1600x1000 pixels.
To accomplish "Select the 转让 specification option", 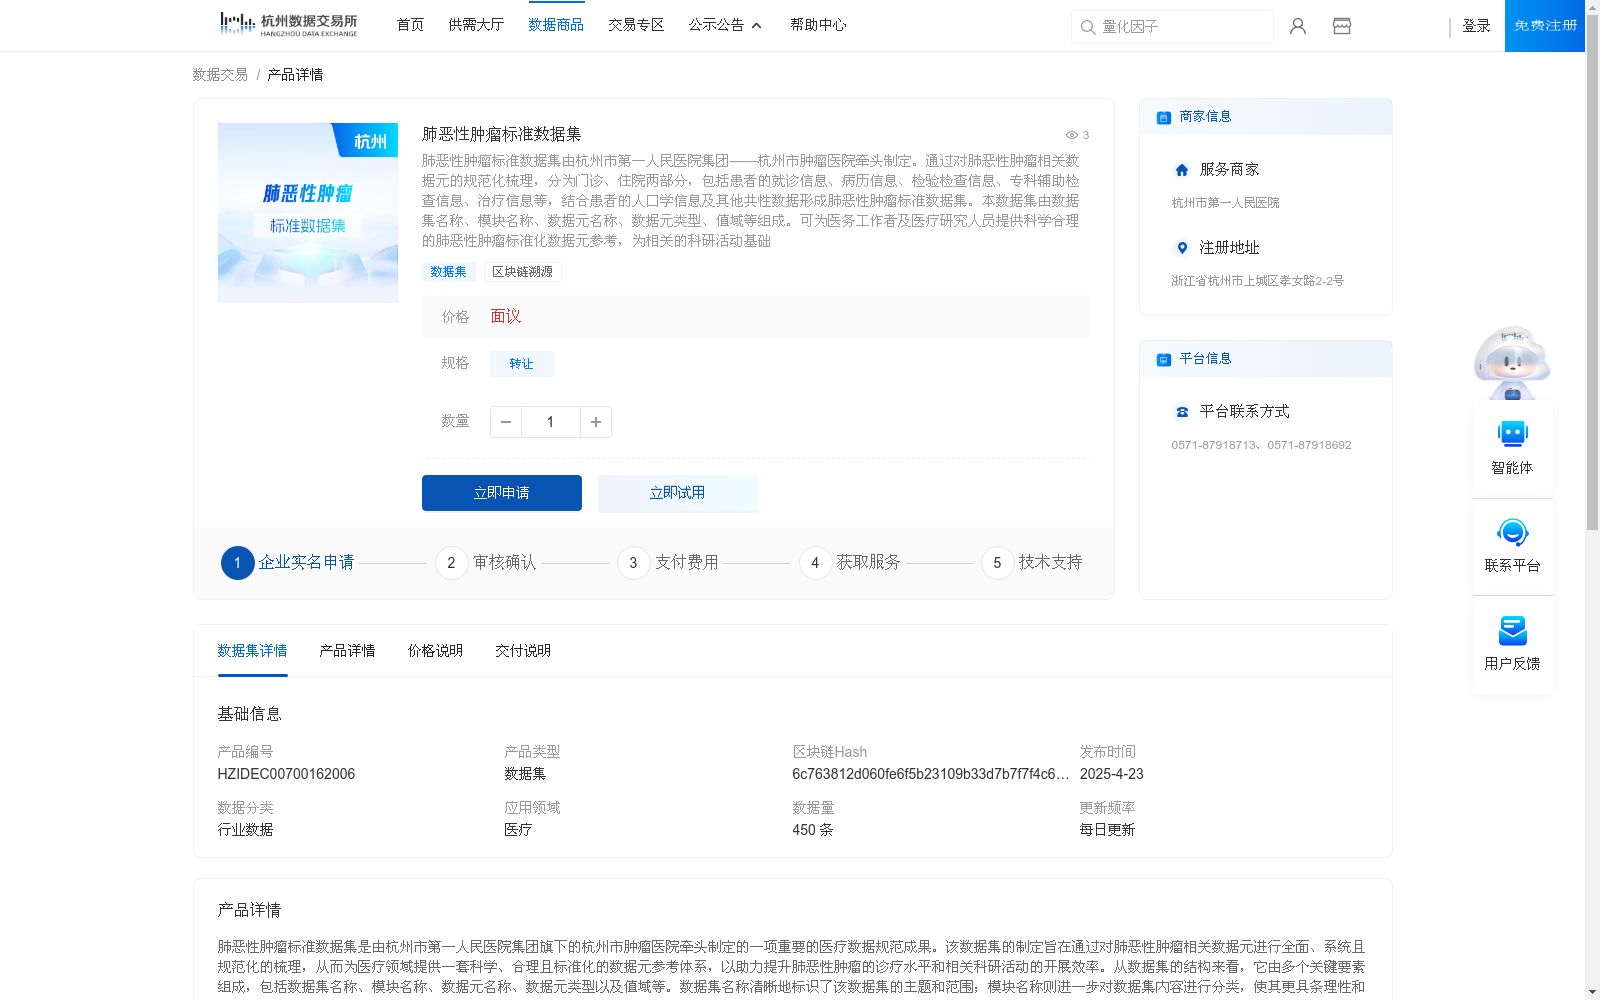I will click(521, 364).
